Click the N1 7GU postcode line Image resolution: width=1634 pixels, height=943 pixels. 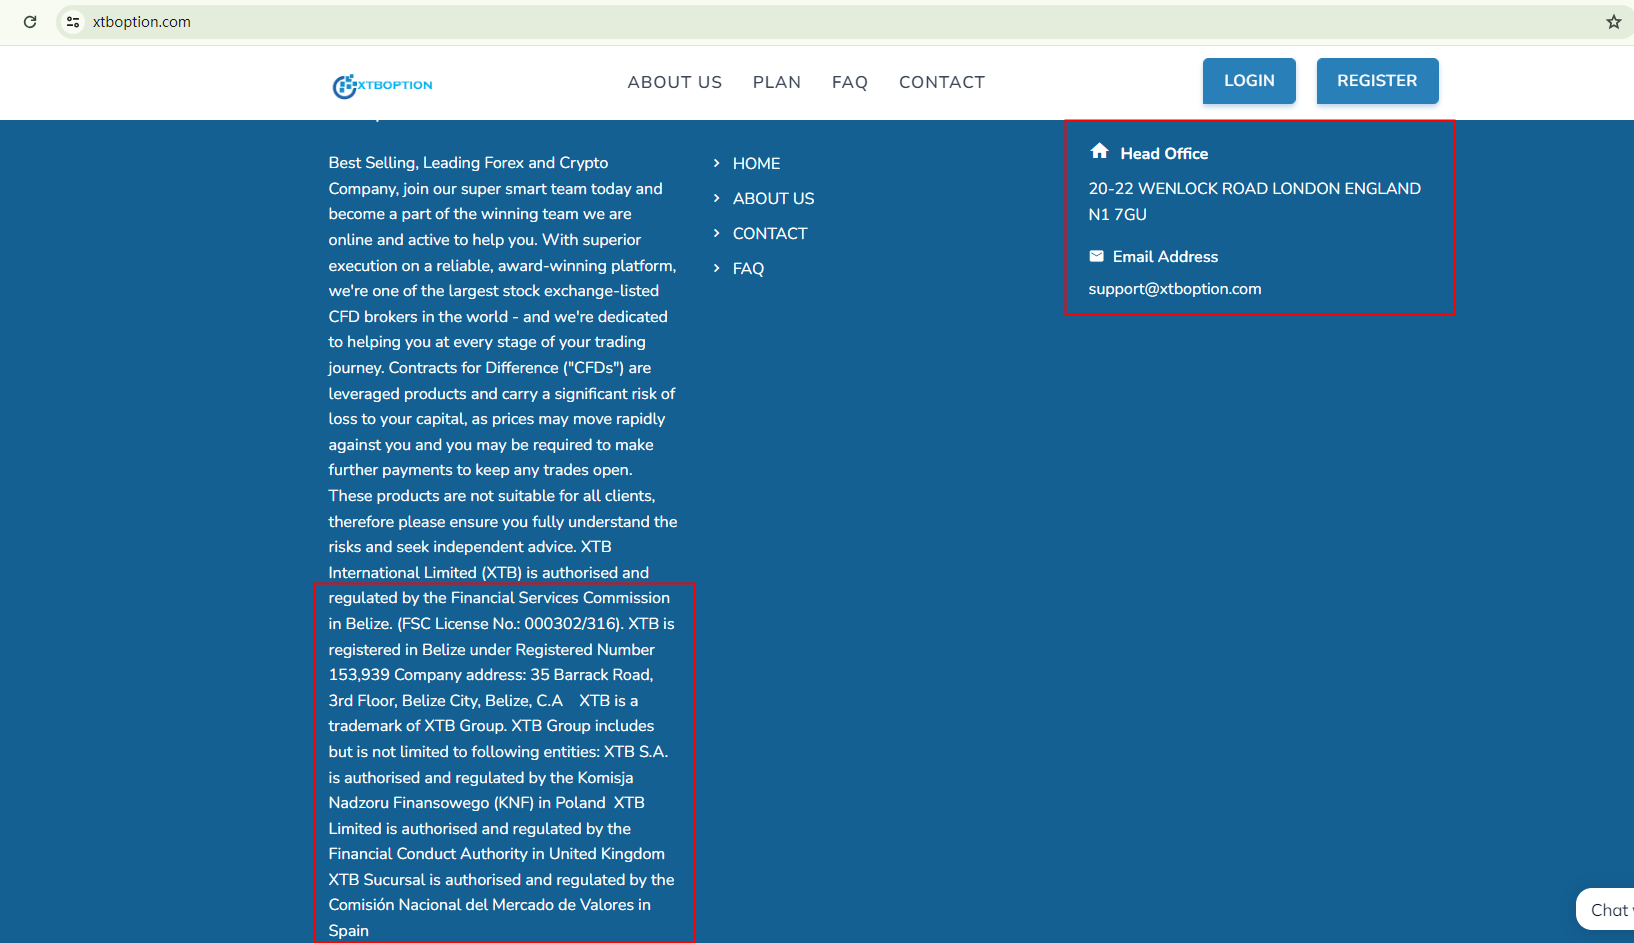coord(1117,214)
